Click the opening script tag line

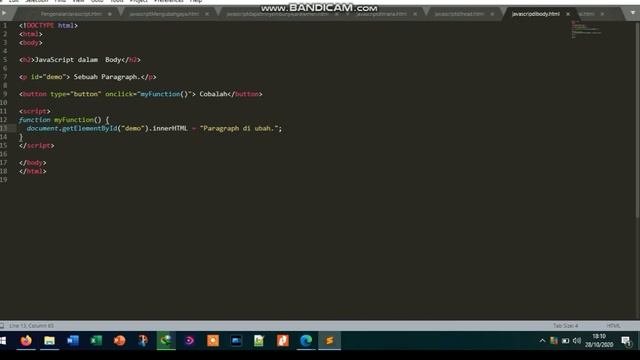(34, 111)
